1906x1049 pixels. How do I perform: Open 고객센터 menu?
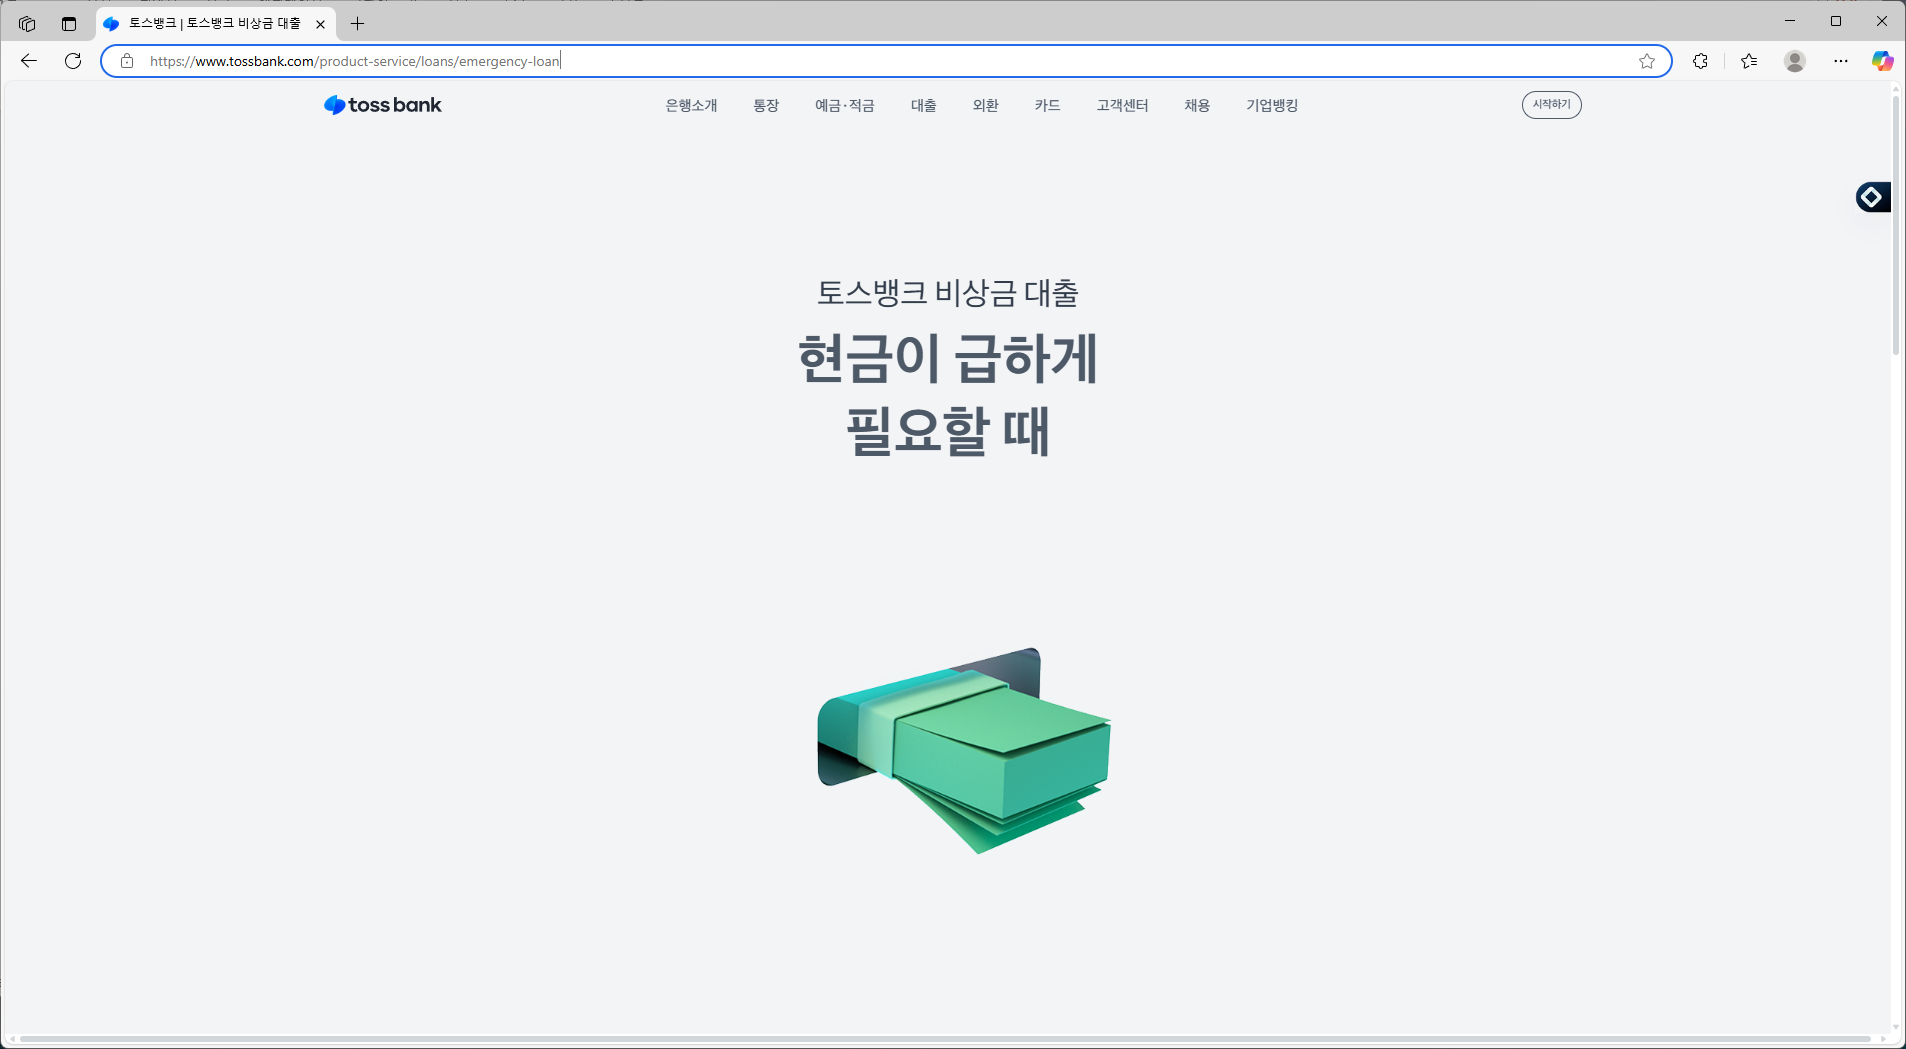(x=1122, y=105)
